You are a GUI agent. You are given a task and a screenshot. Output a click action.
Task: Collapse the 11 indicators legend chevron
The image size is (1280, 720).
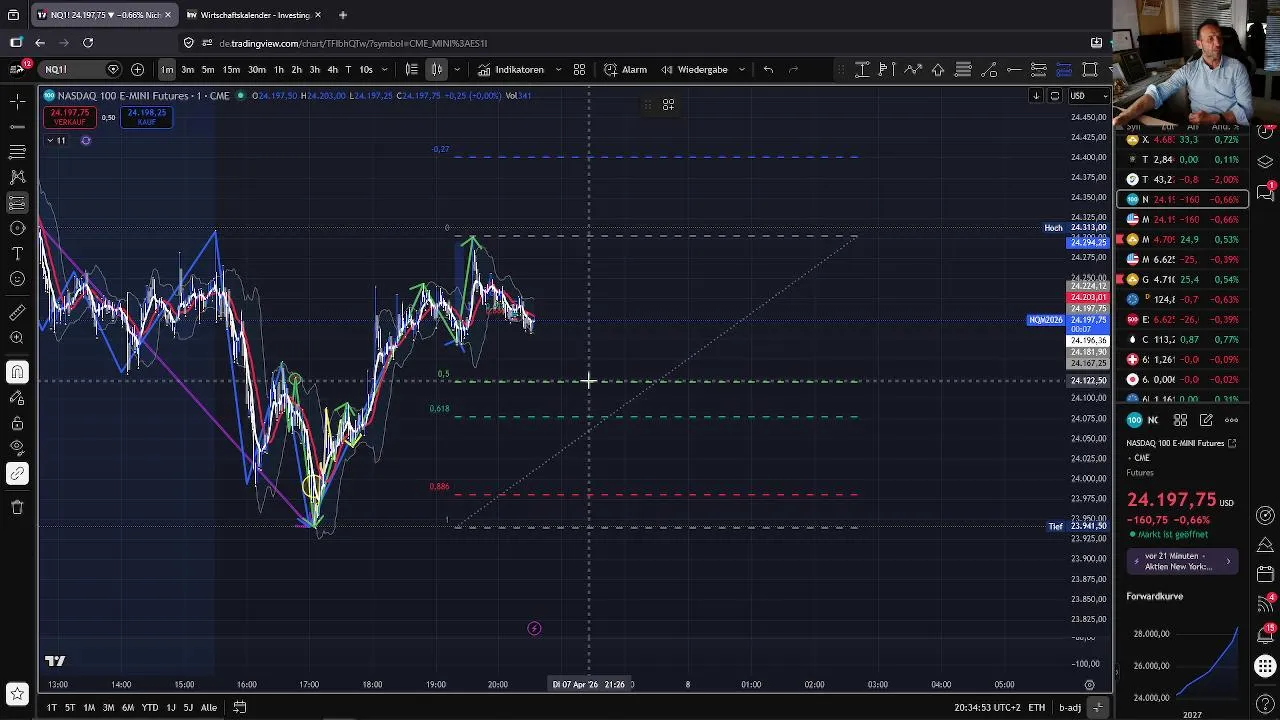(x=49, y=140)
